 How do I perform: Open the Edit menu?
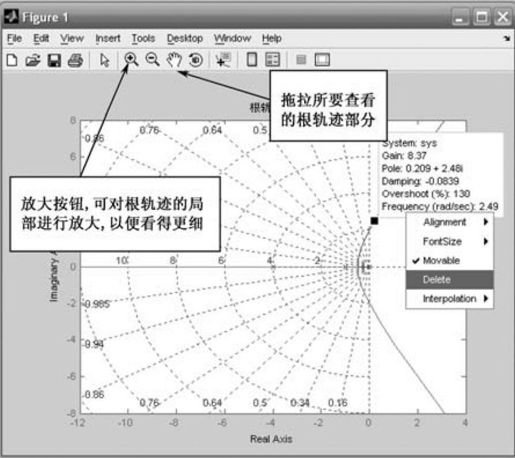tap(41, 38)
